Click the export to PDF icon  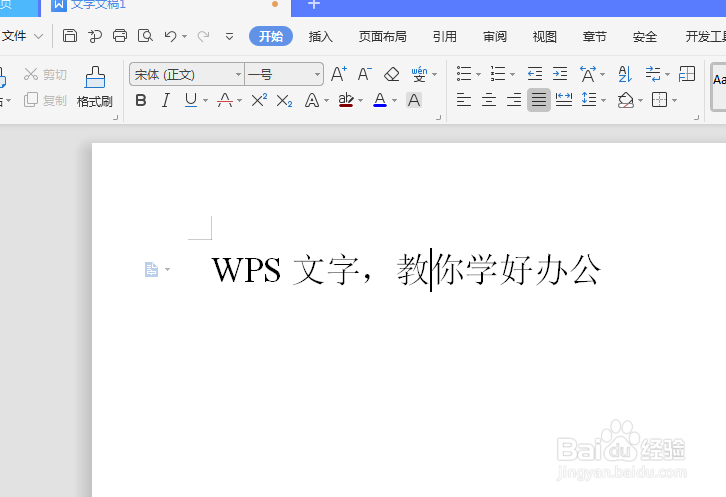95,36
